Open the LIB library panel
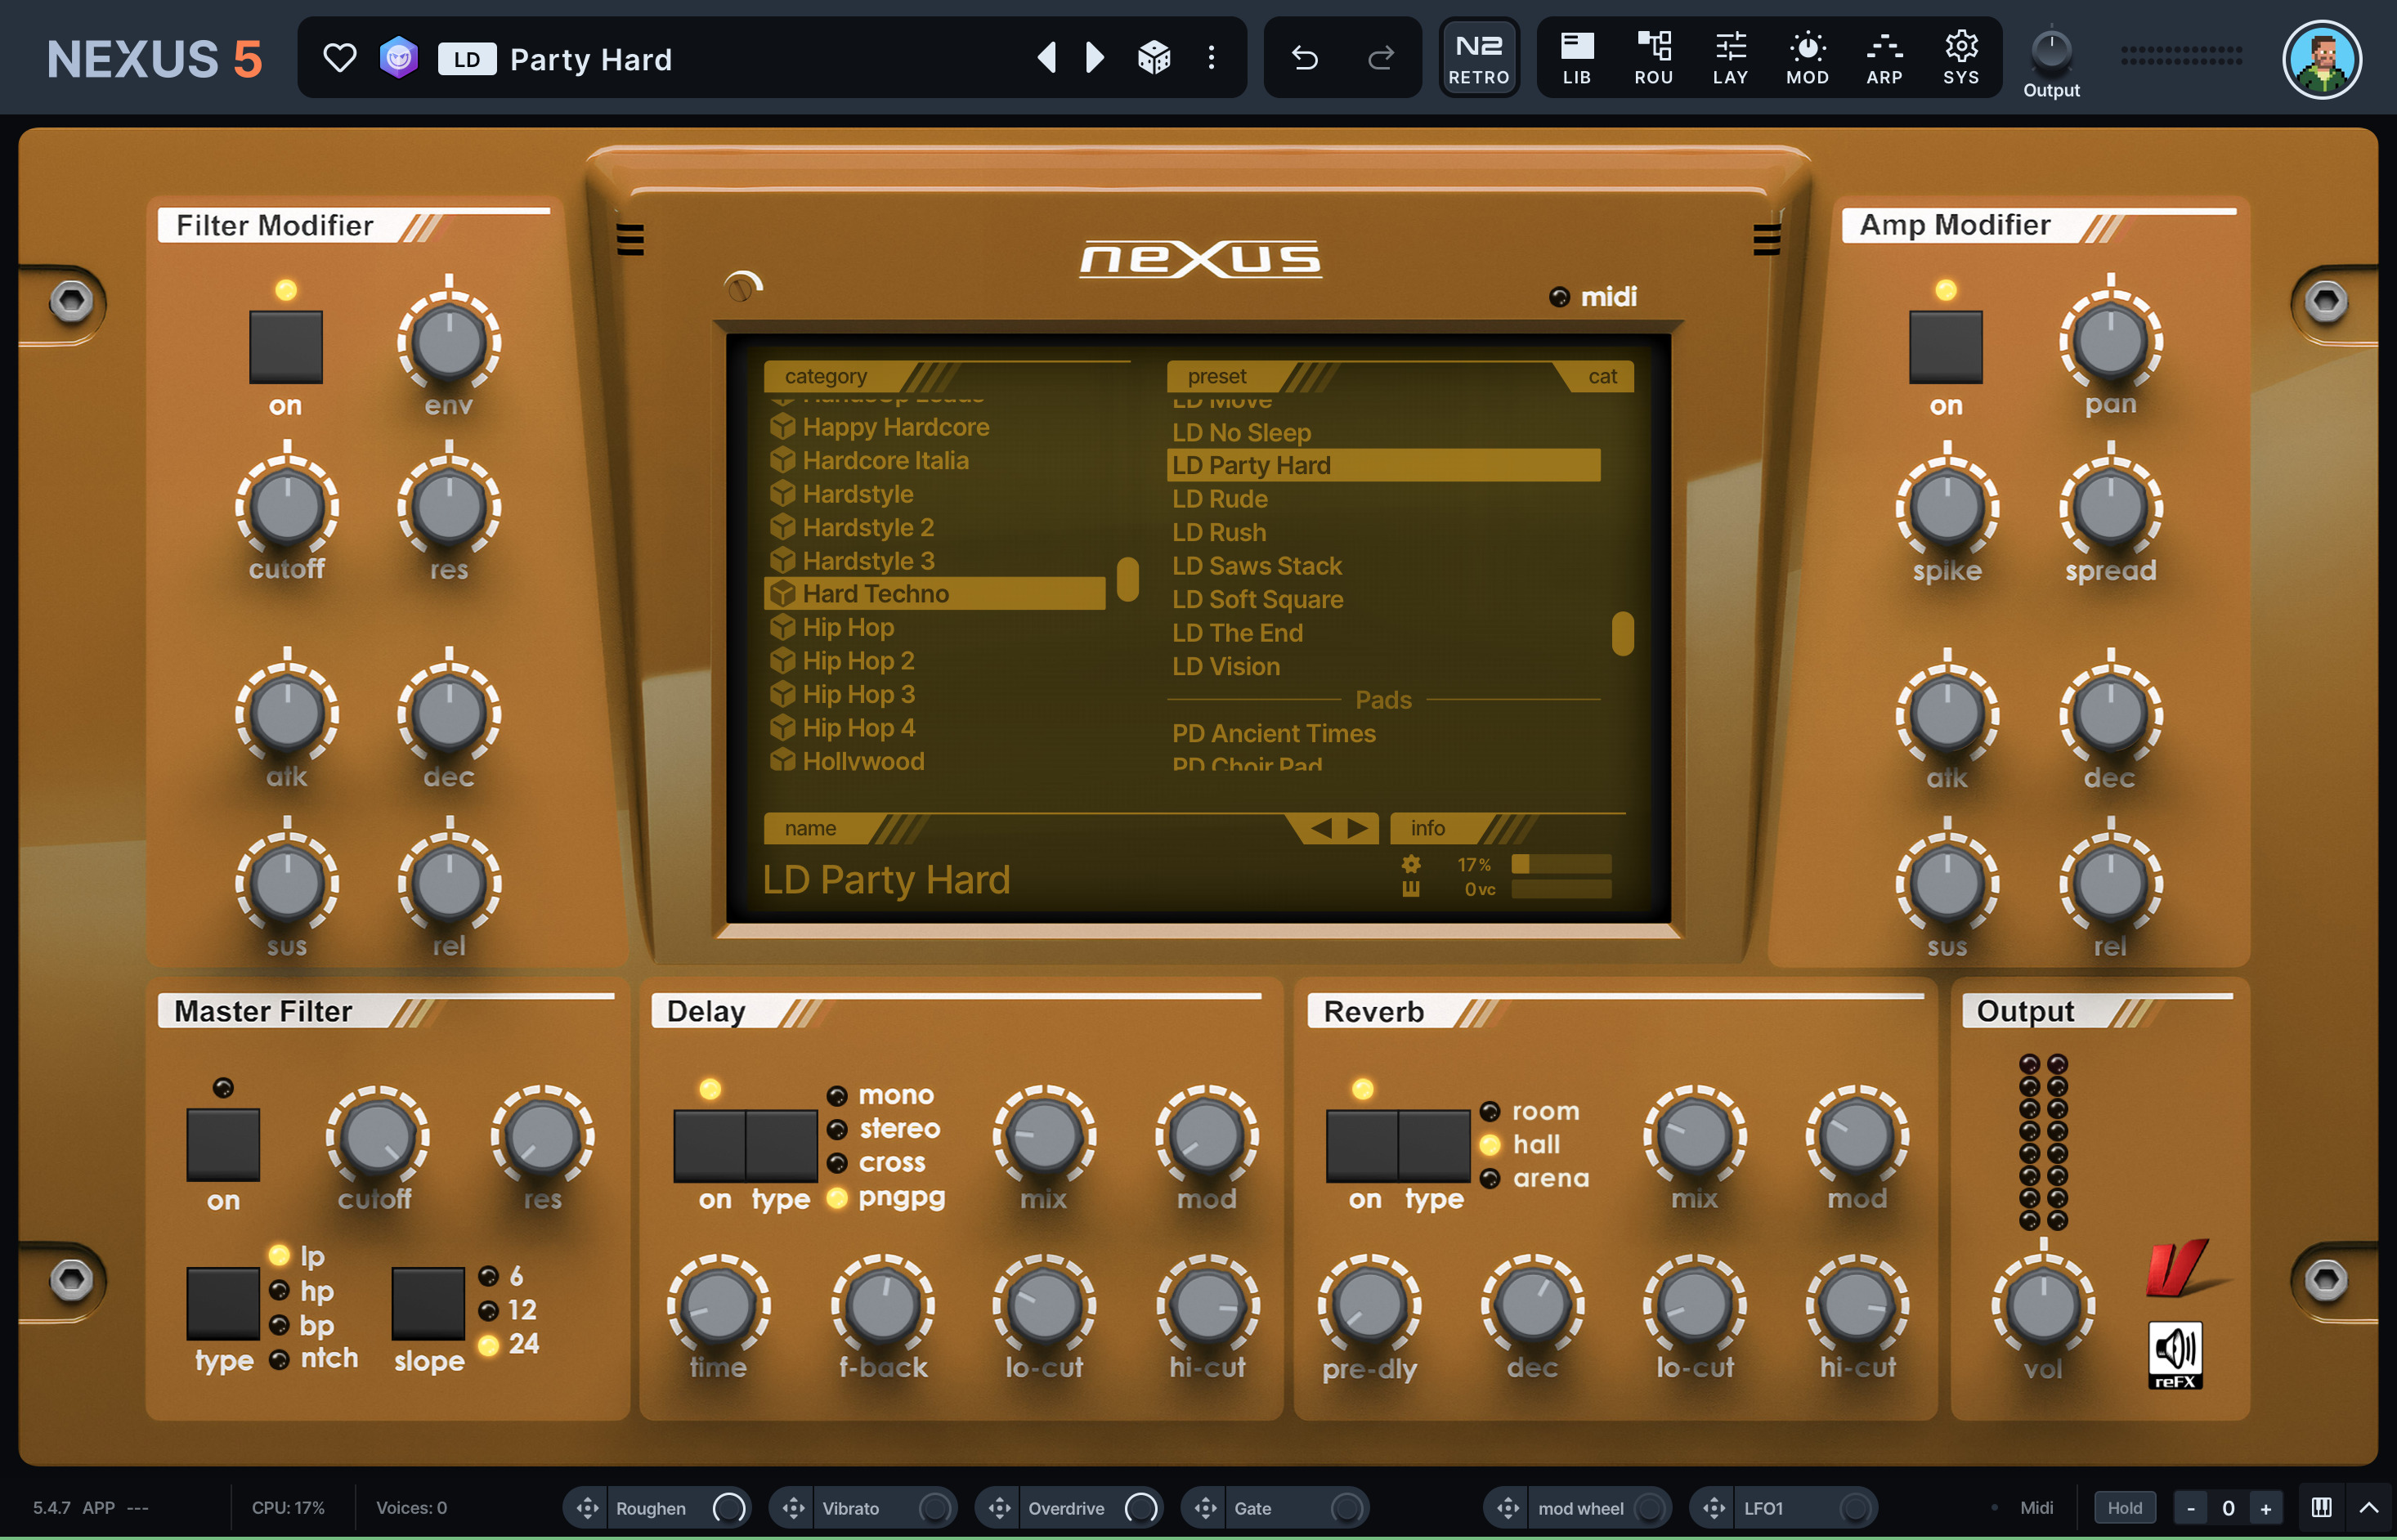Image resolution: width=2397 pixels, height=1540 pixels. (1576, 57)
